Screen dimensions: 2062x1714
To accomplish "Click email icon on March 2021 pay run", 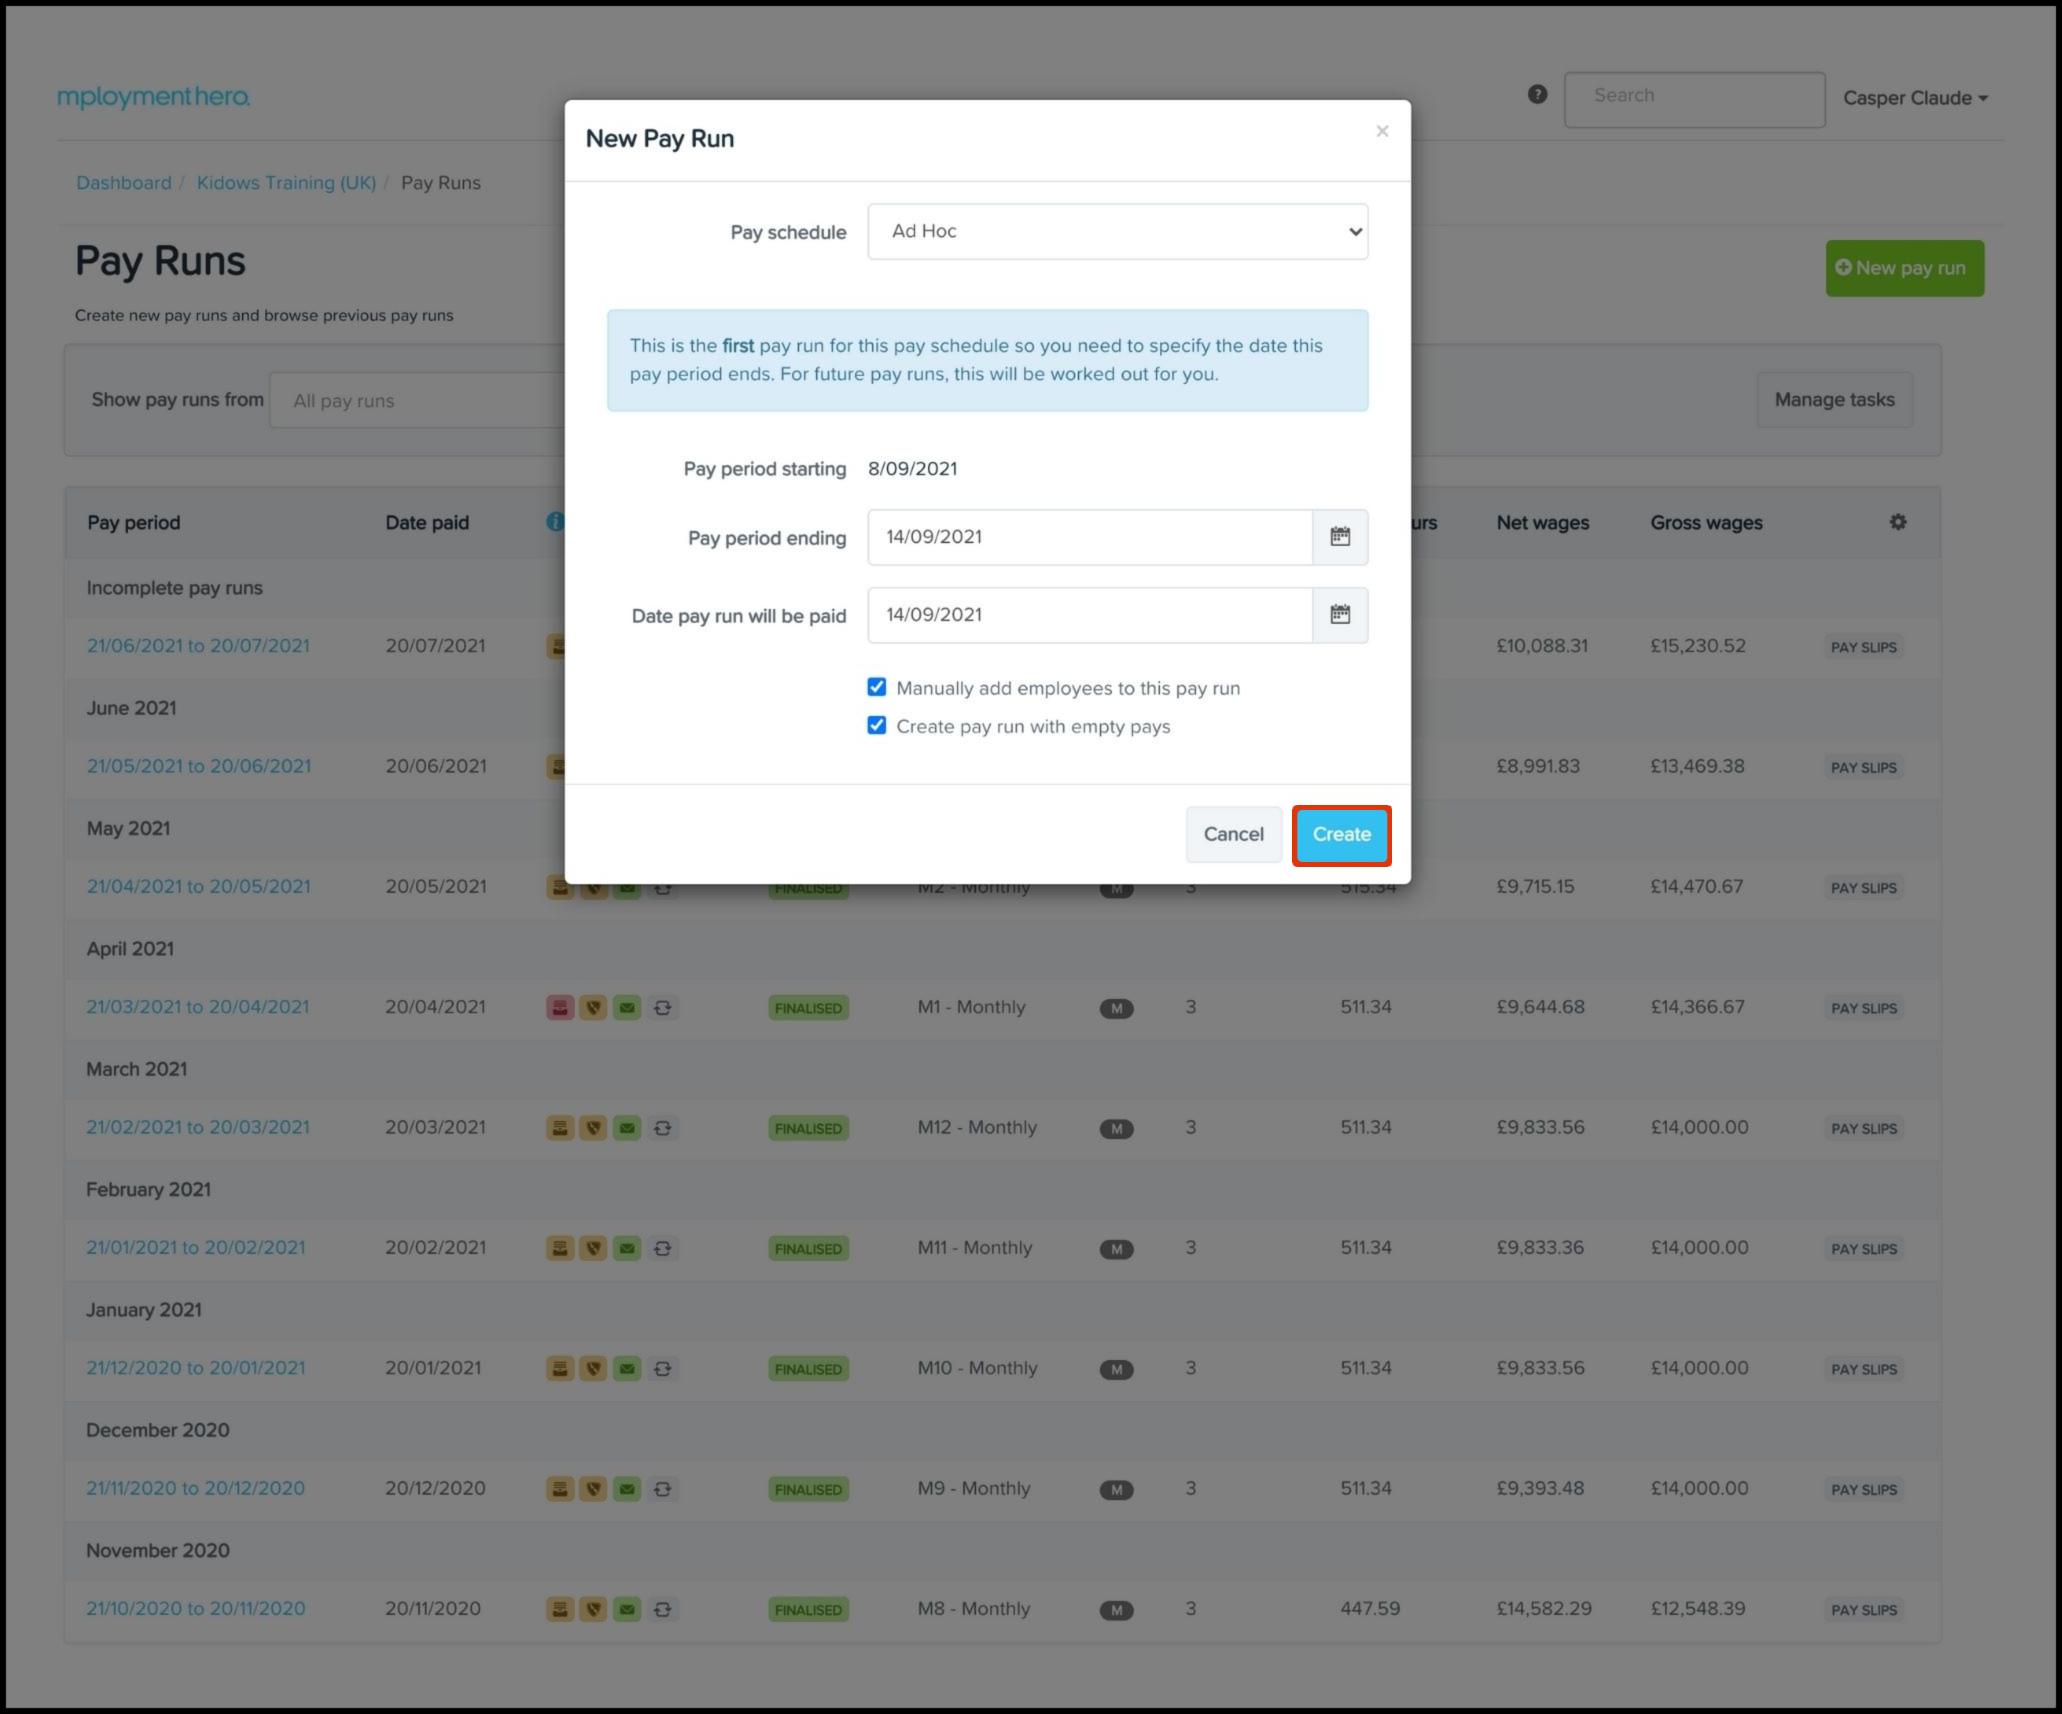I will 627,1128.
